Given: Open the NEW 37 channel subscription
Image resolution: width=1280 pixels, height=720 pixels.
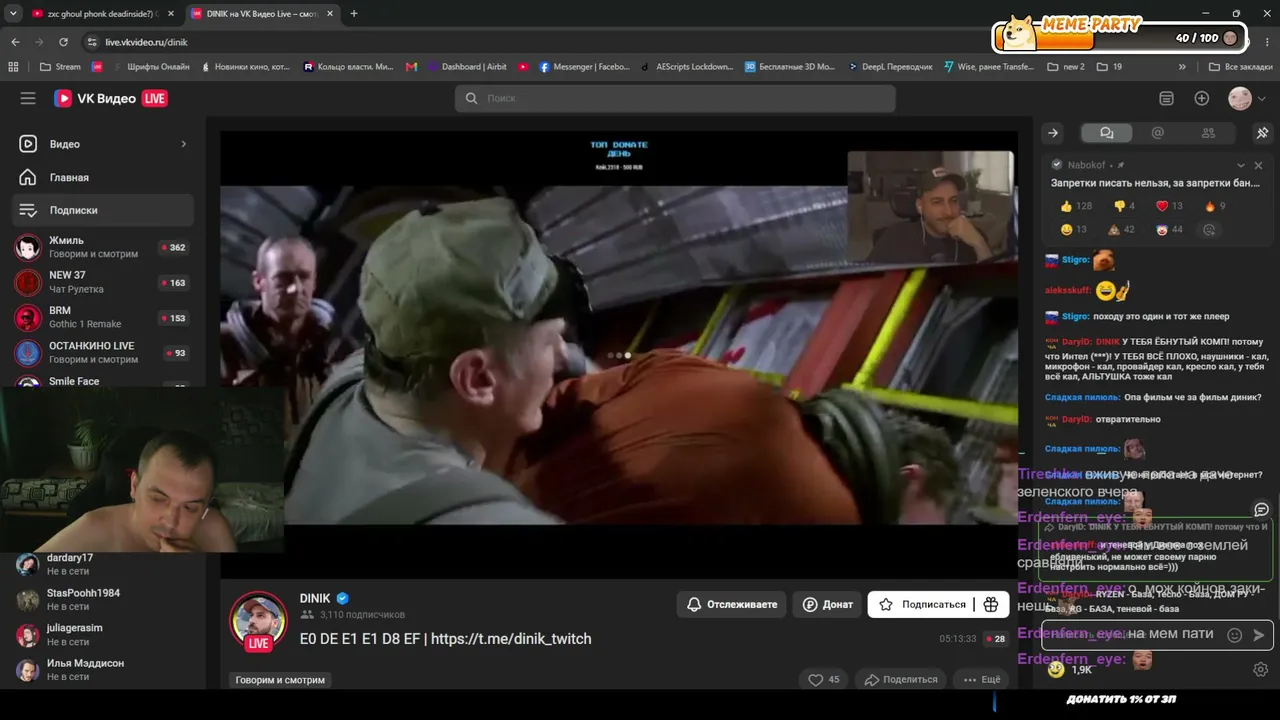Looking at the screenshot, I should tap(103, 282).
